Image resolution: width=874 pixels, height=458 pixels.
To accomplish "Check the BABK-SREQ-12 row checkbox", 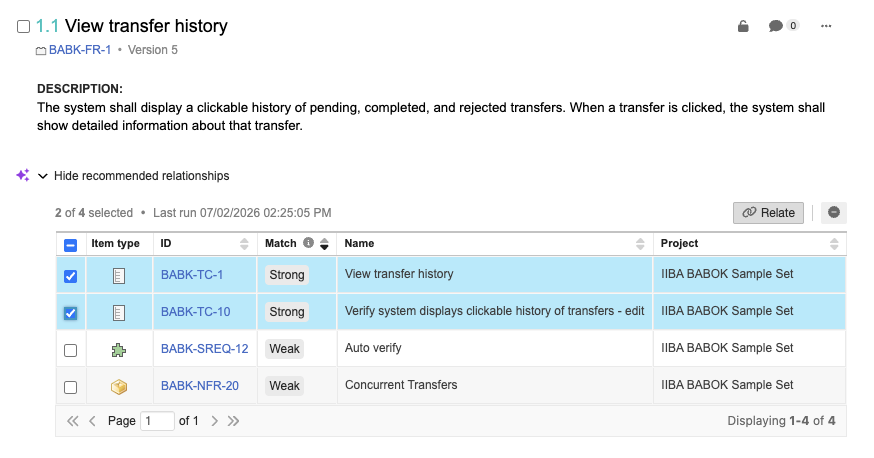I will tap(70, 350).
